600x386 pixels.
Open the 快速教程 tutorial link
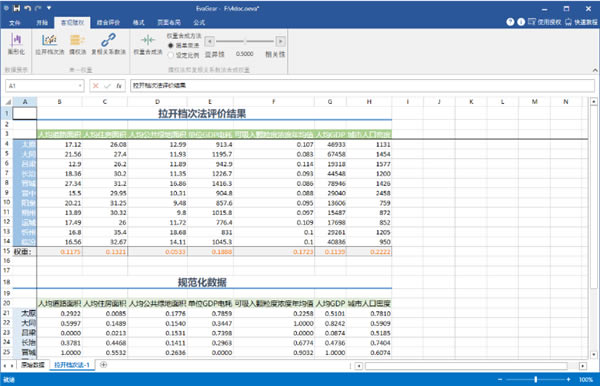tap(581, 22)
